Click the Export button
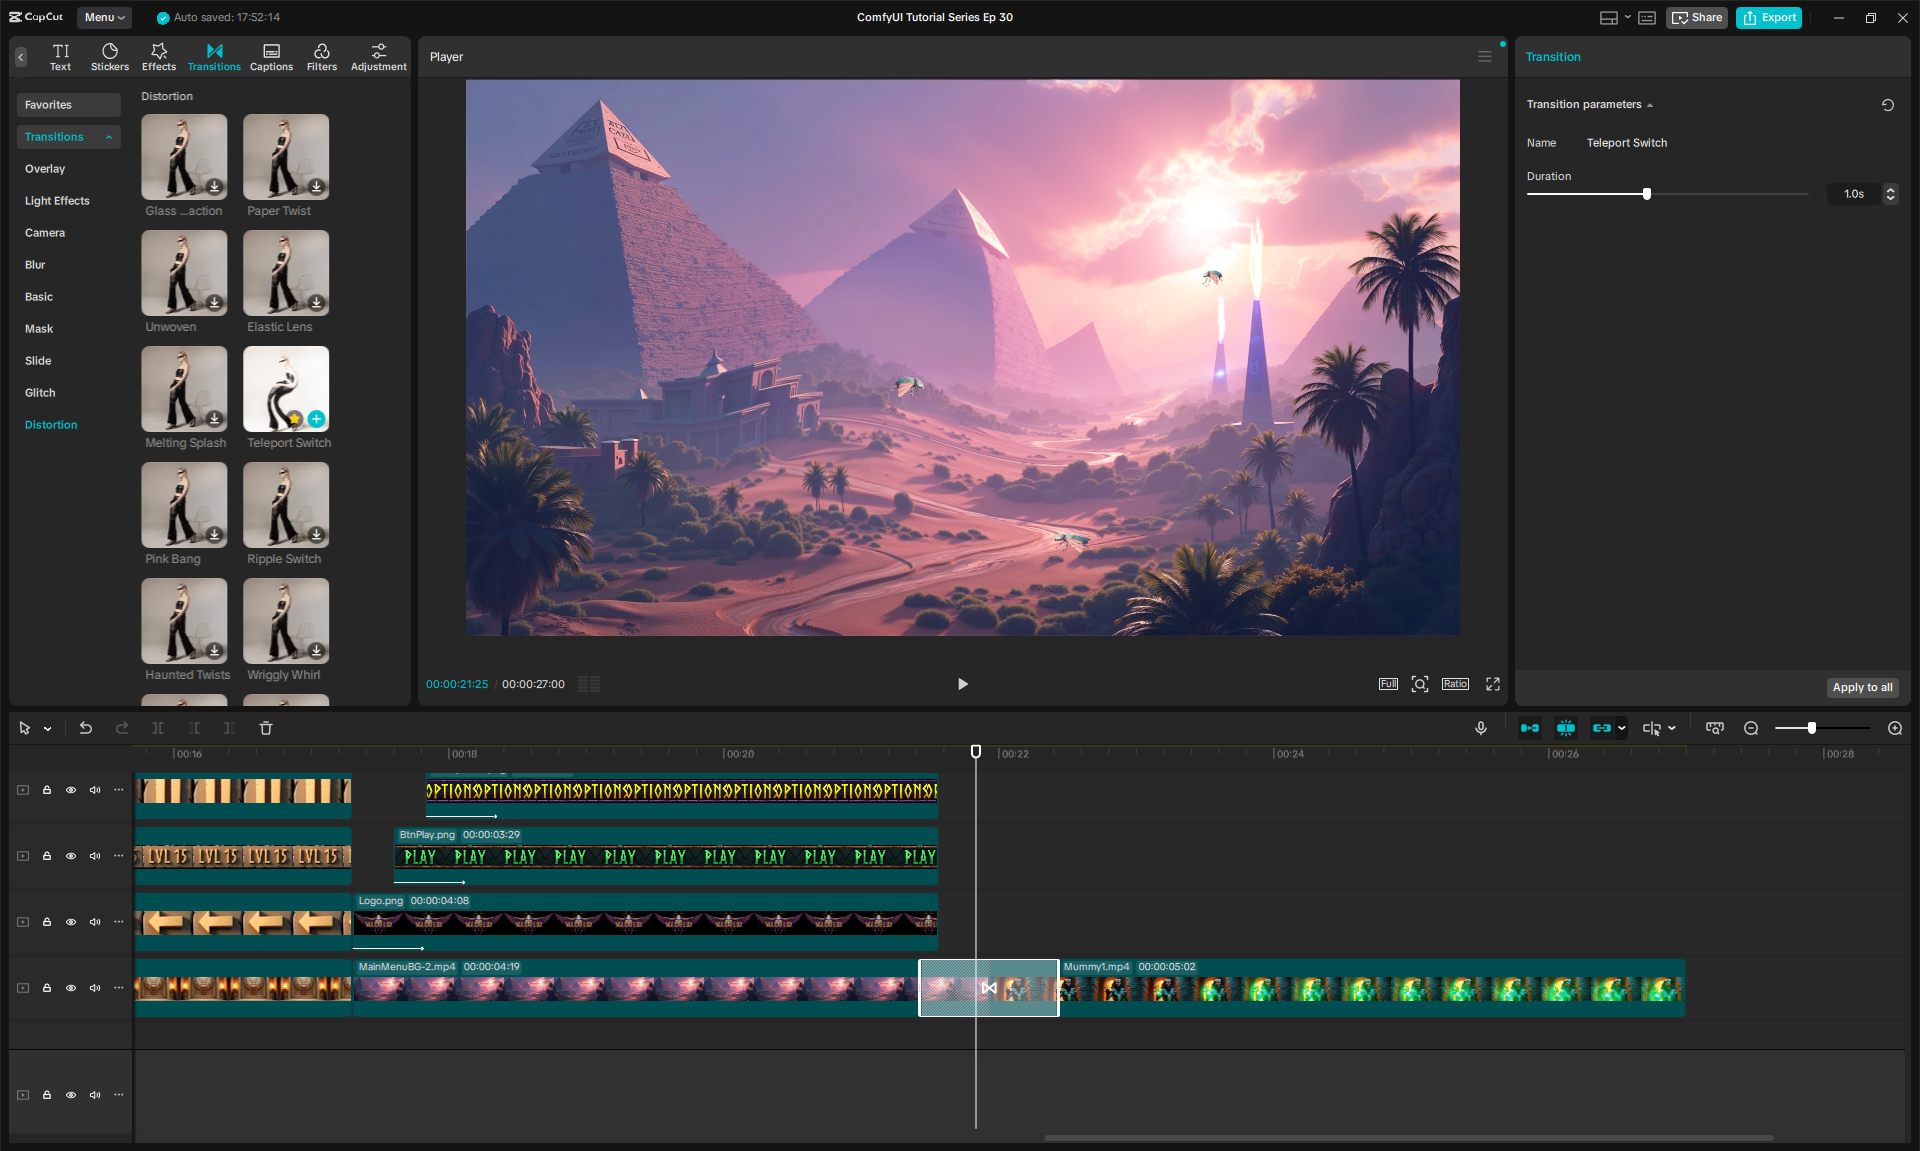 pos(1768,17)
